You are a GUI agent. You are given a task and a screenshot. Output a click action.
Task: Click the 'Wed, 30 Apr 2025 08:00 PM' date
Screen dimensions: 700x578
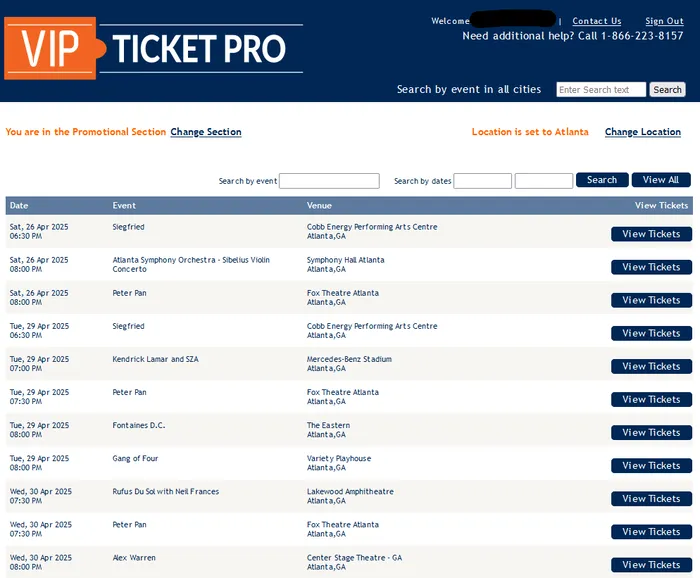point(41,562)
